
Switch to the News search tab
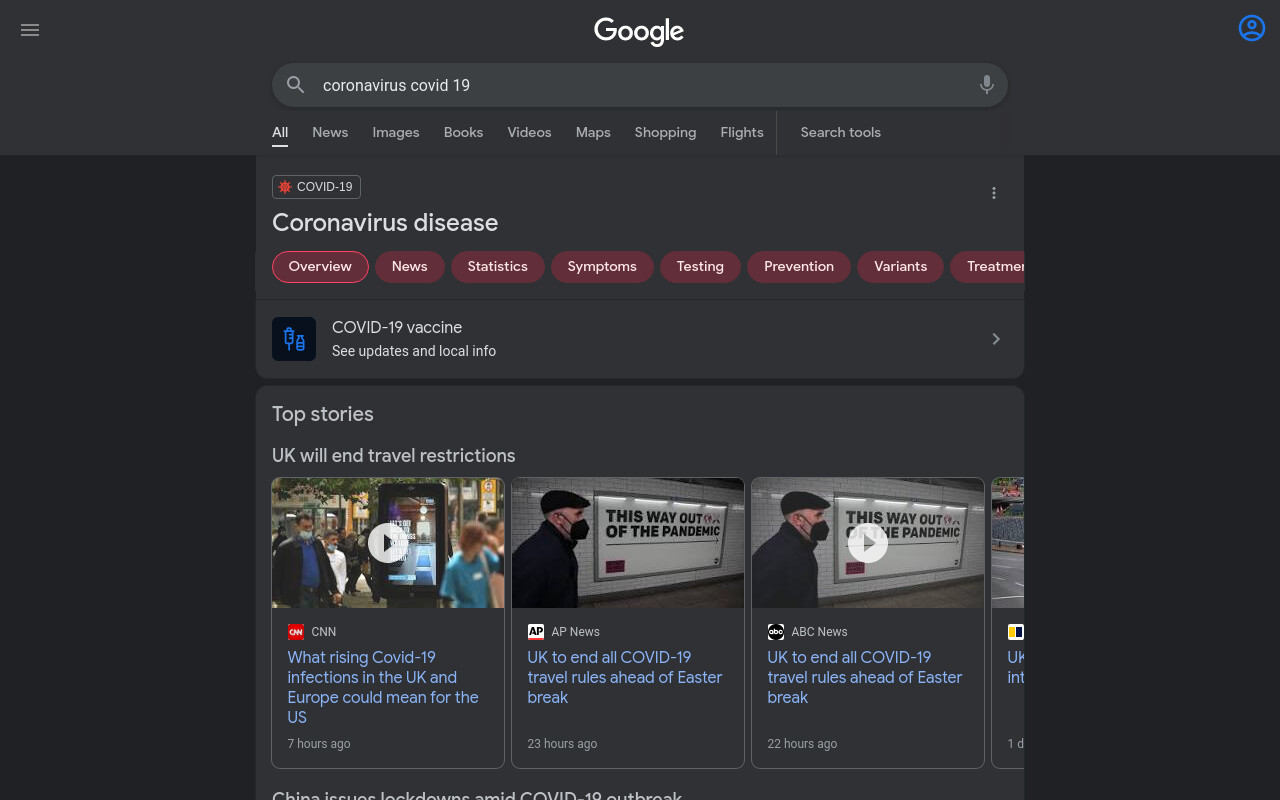coord(330,132)
